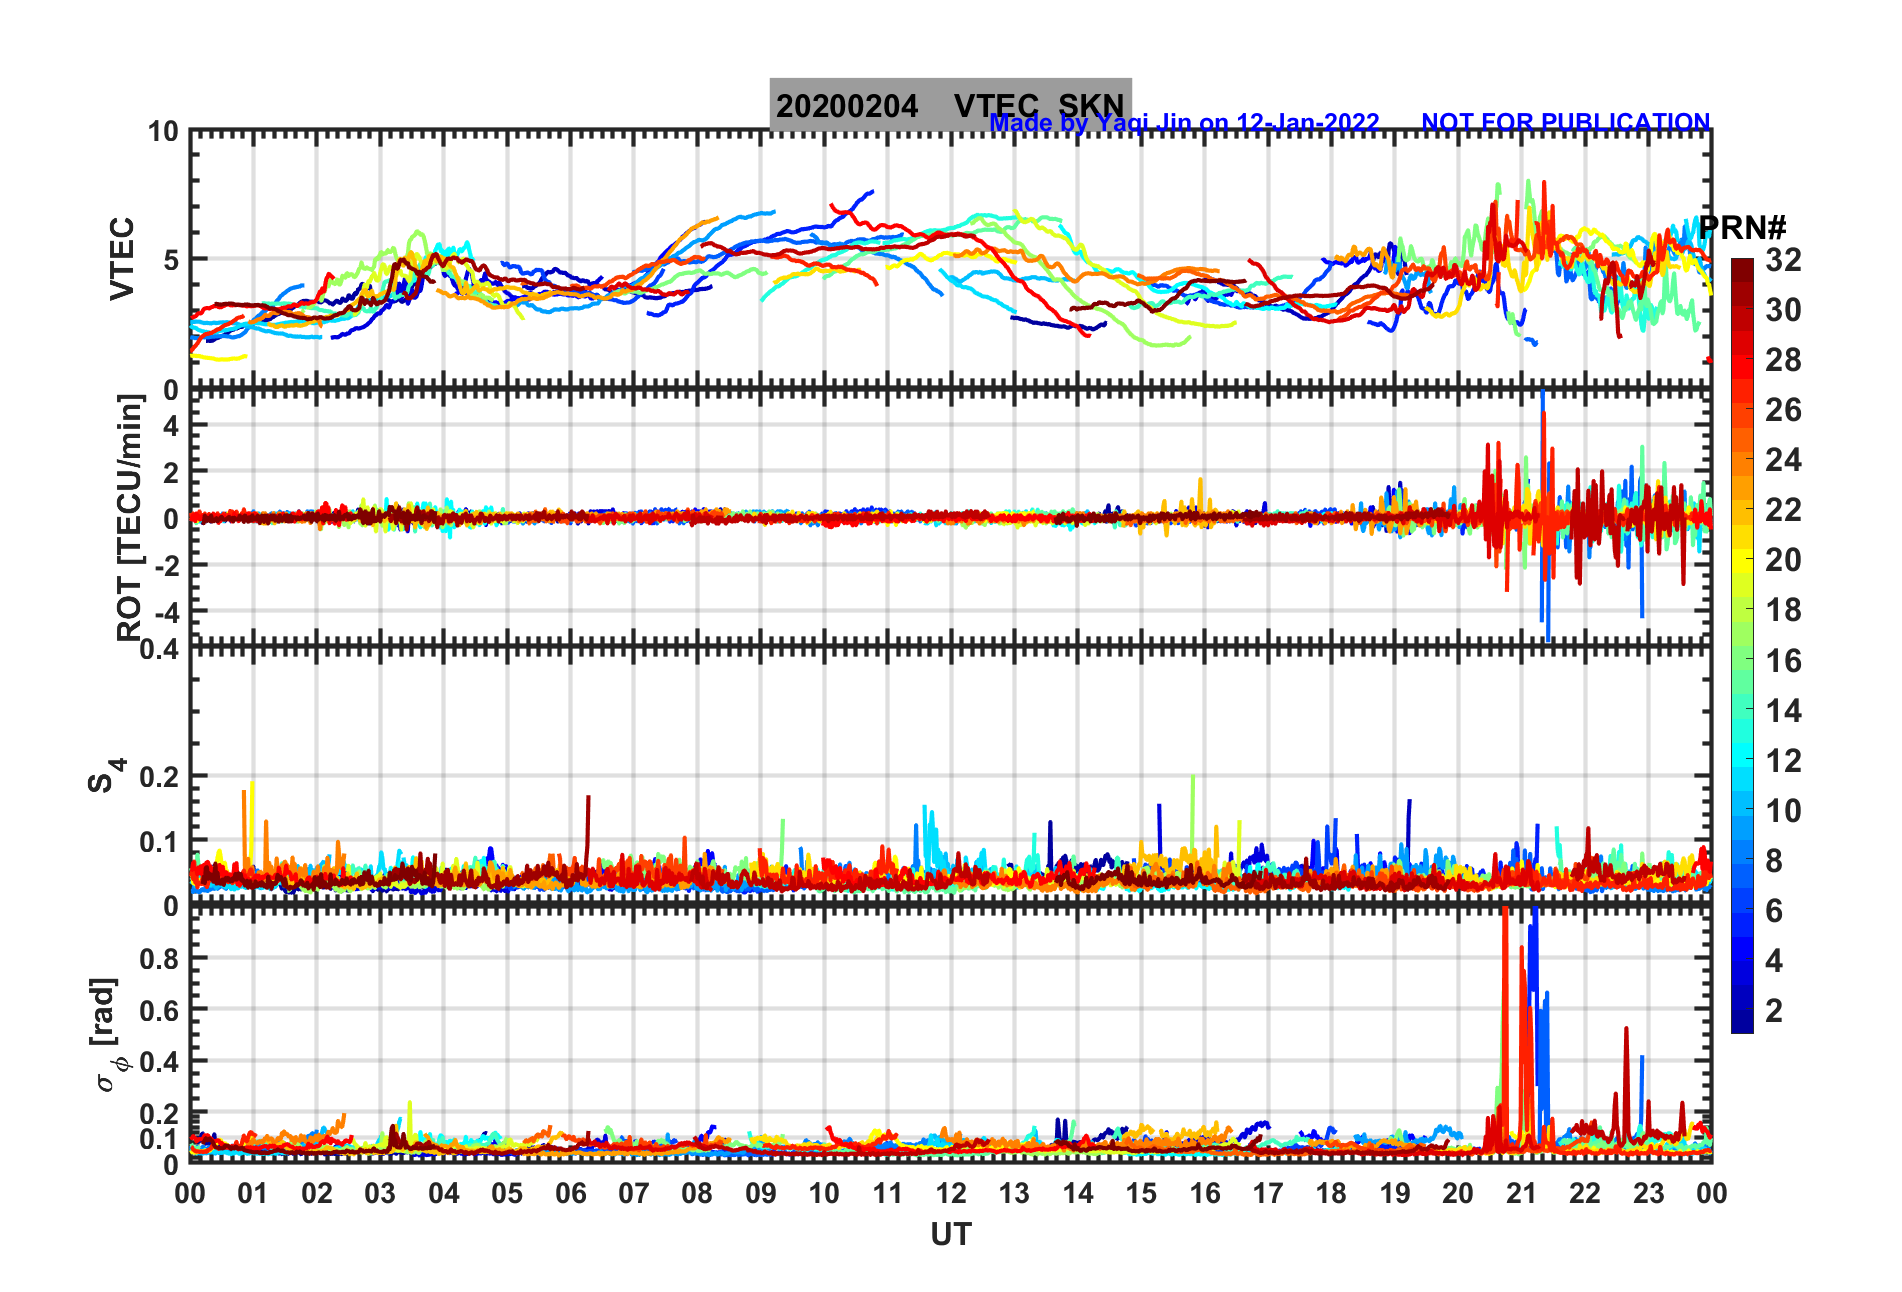Click the sigma-phi plot panel
Image resolution: width=1902 pixels, height=1292 pixels.
coord(950,1035)
